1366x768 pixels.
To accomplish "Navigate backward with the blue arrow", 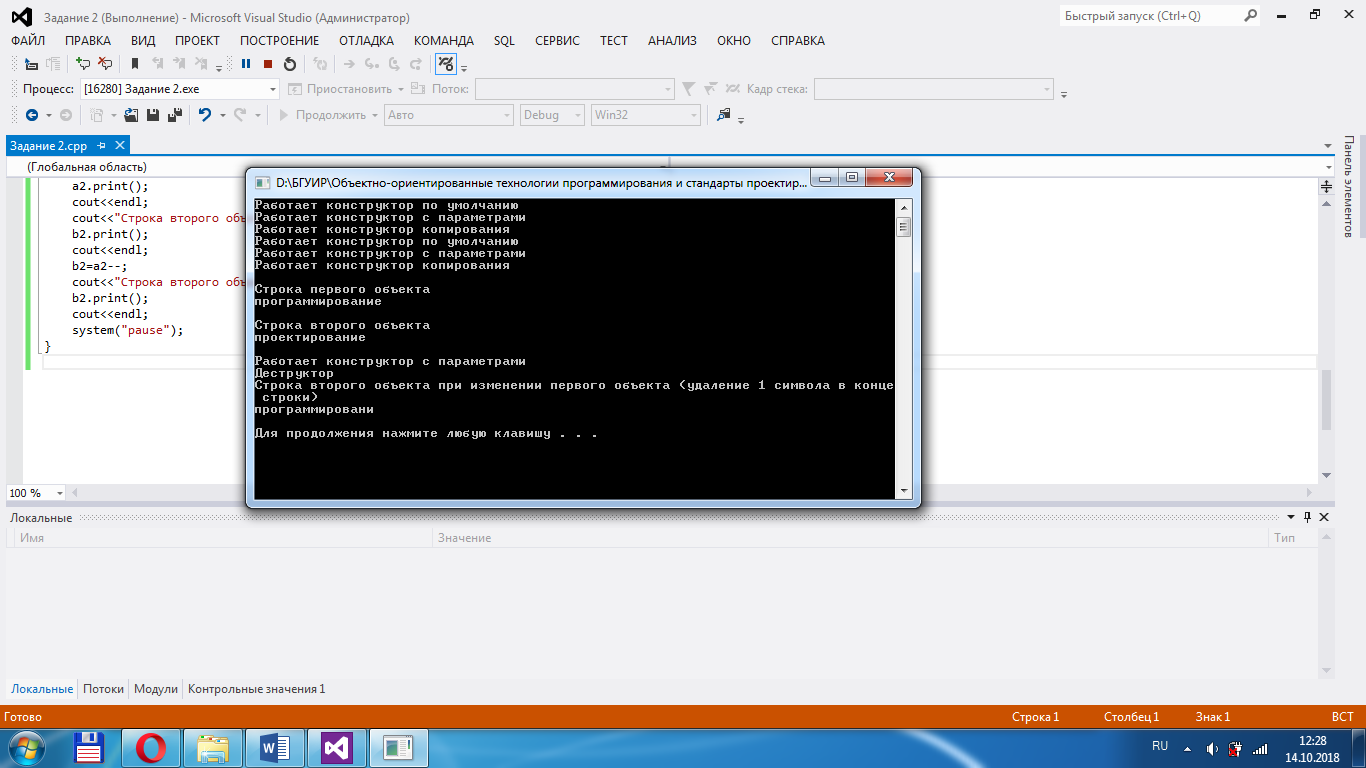I will point(31,115).
